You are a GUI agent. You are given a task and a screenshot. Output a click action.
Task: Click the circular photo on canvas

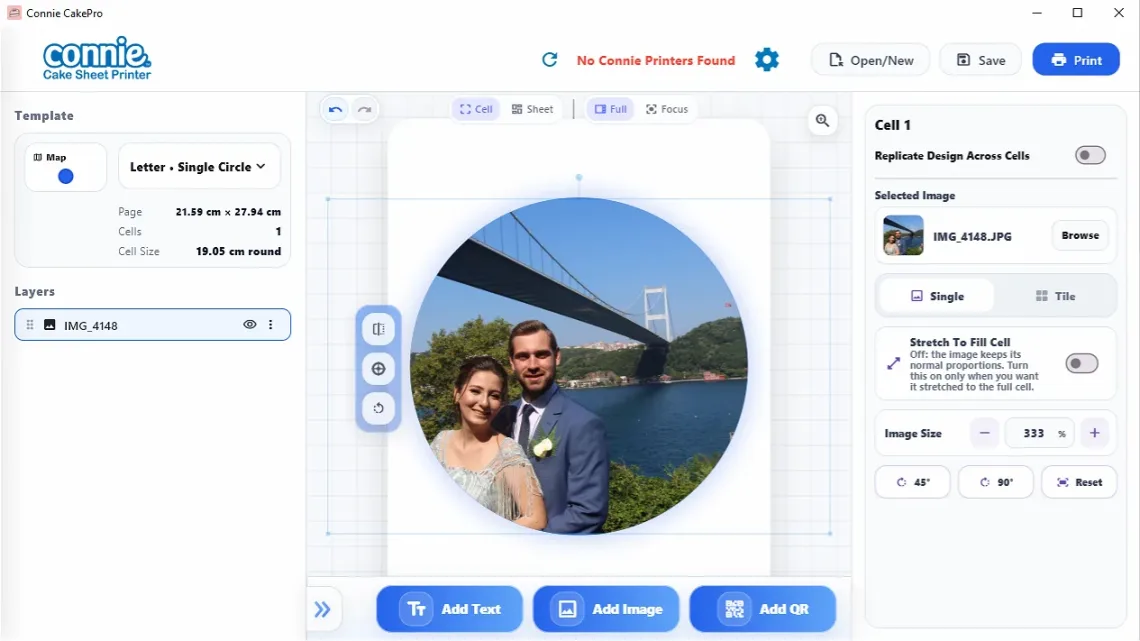(x=579, y=366)
